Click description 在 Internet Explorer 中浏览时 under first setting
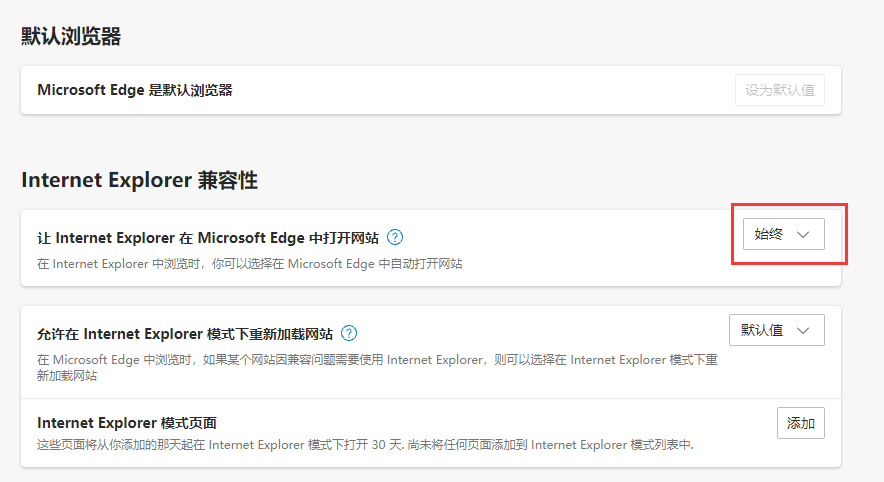This screenshot has height=482, width=884. [x=250, y=264]
